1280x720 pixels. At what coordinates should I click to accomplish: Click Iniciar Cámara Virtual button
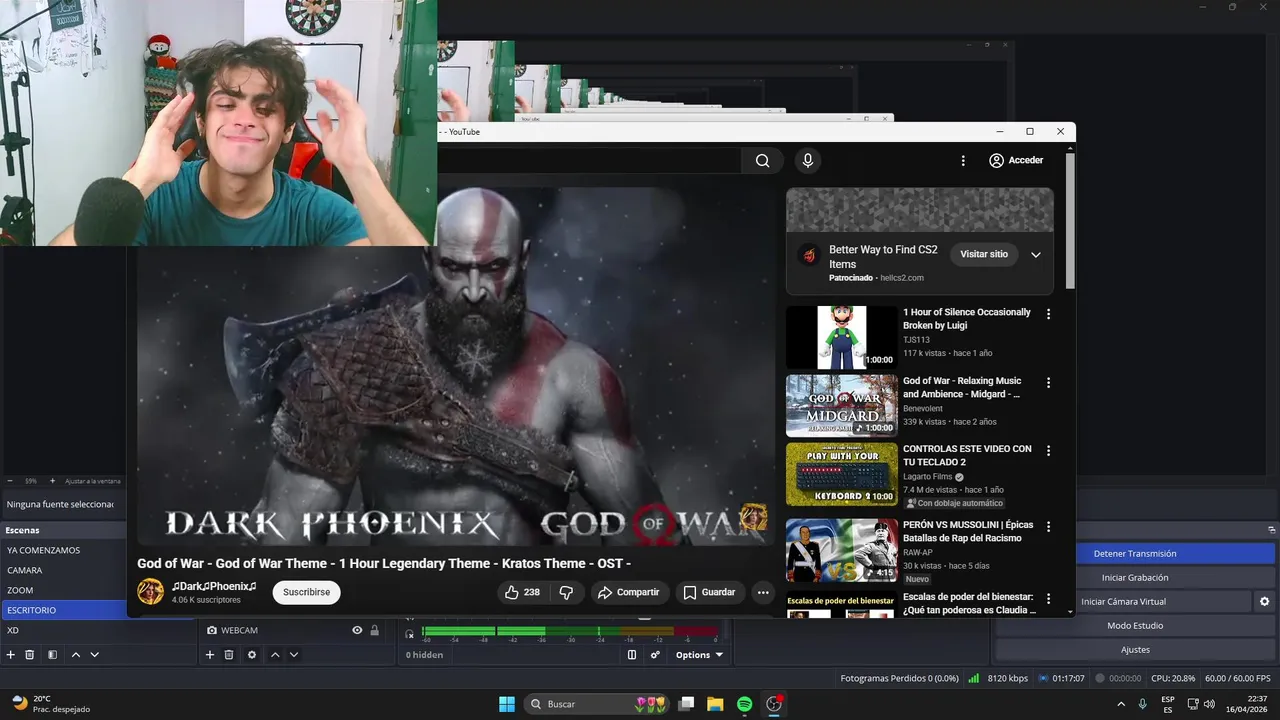[x=1123, y=602]
